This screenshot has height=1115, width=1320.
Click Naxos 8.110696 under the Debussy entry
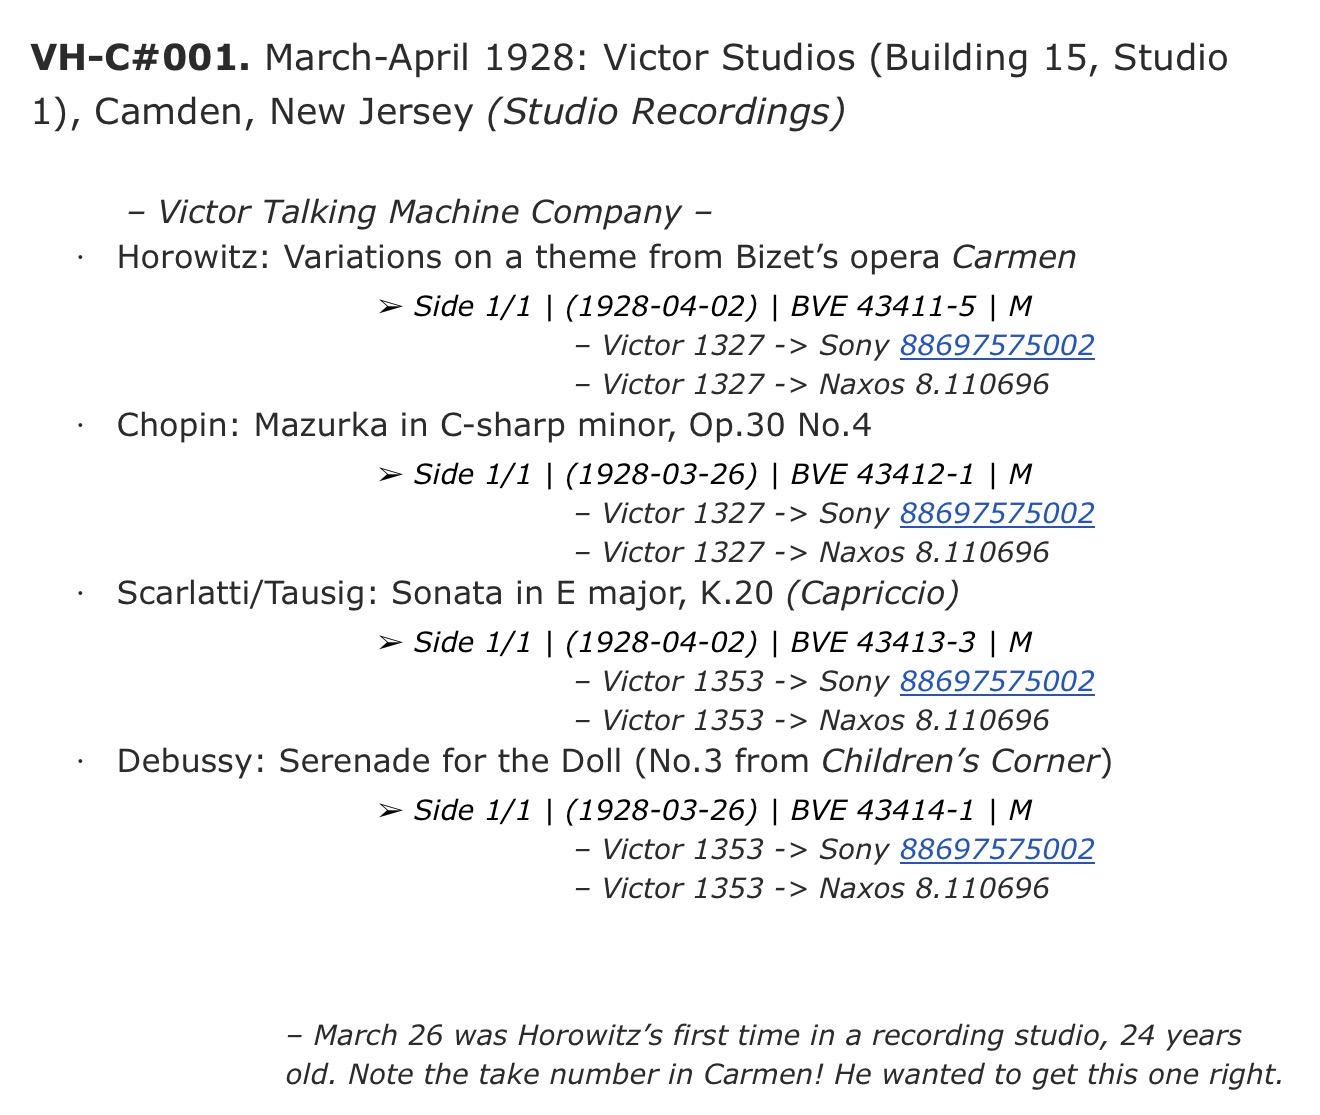[934, 888]
